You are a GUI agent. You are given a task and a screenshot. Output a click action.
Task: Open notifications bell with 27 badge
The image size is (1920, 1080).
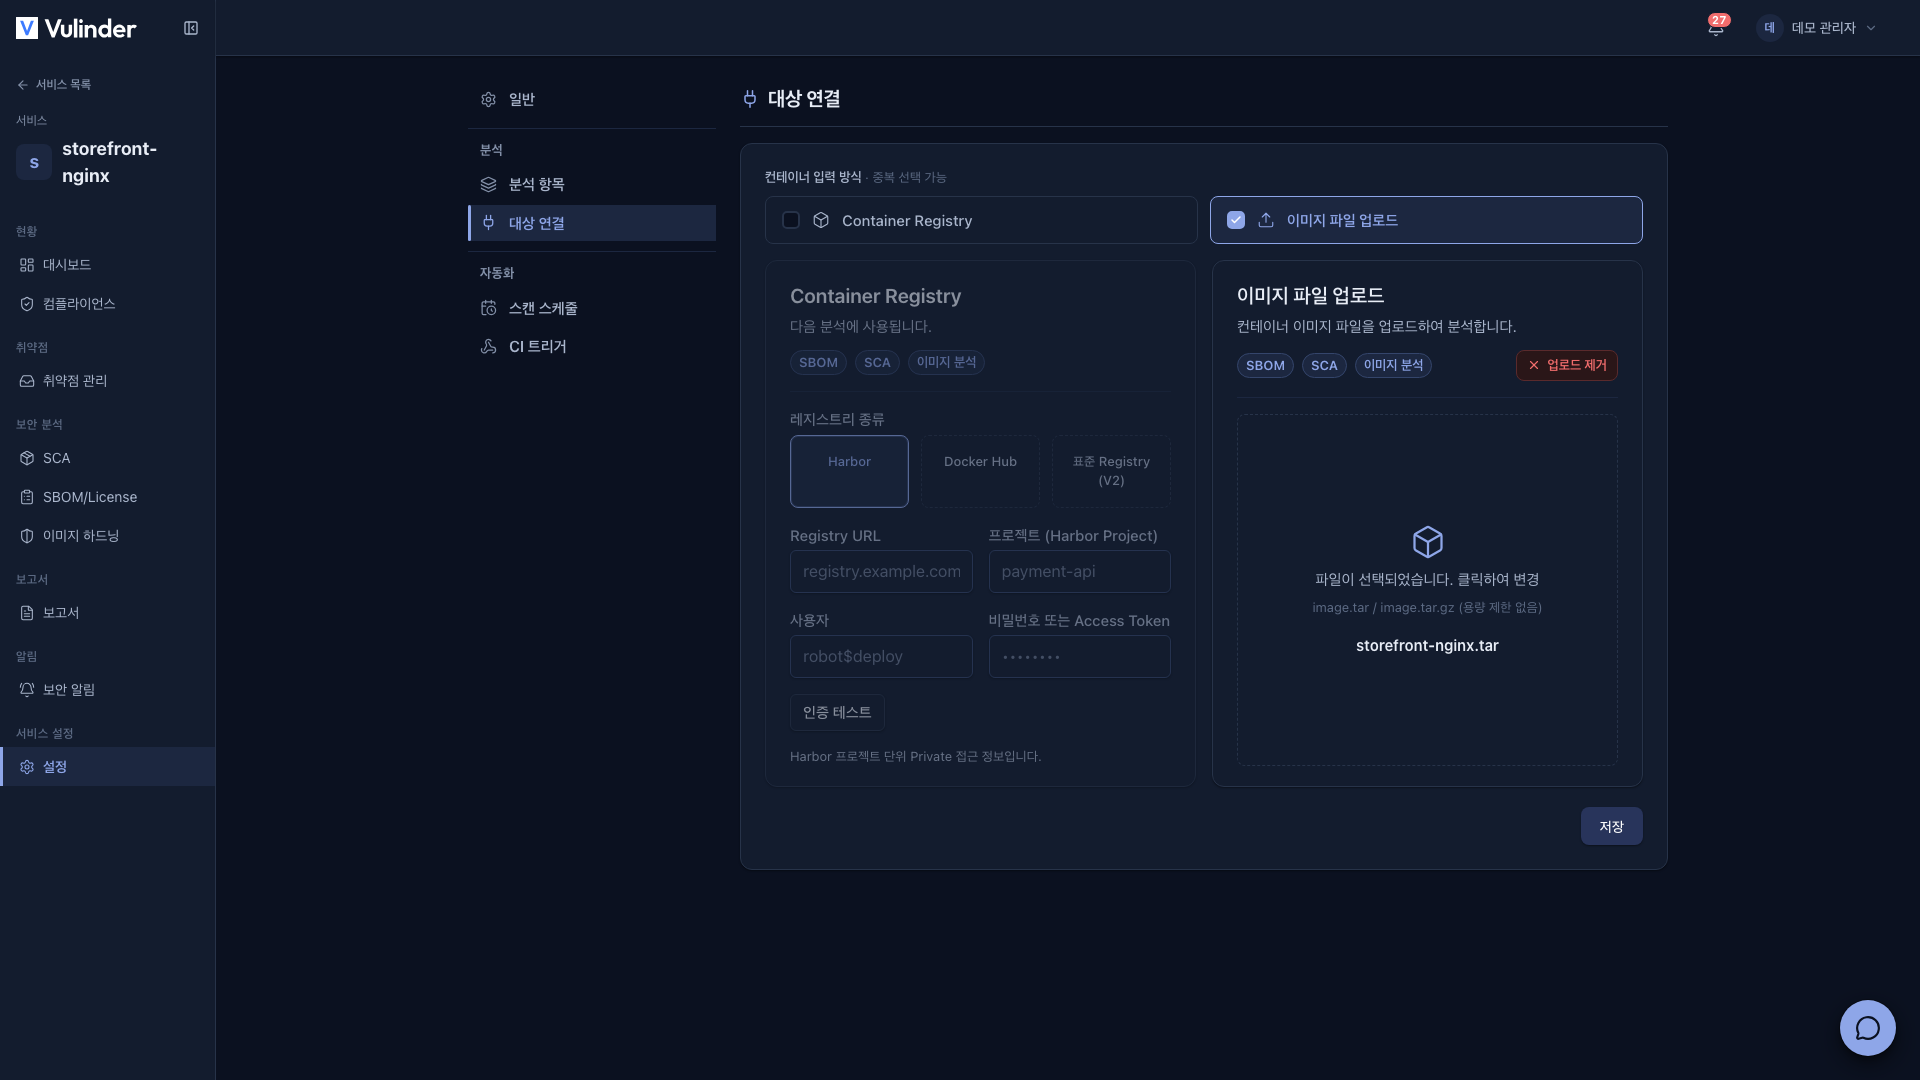[x=1716, y=27]
